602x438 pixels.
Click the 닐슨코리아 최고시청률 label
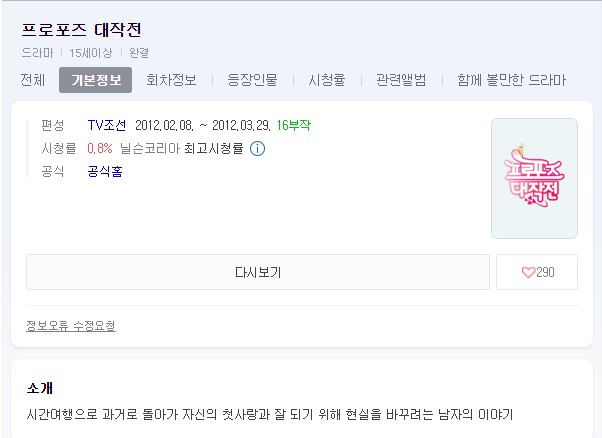point(182,148)
